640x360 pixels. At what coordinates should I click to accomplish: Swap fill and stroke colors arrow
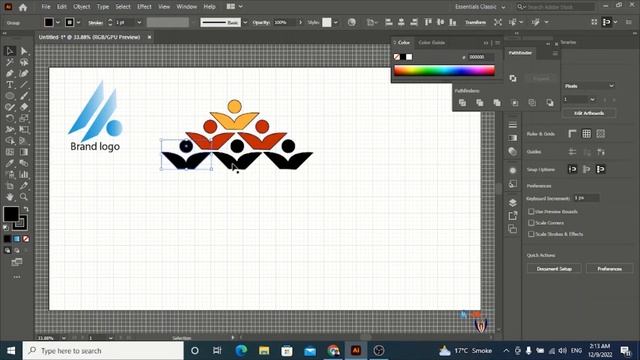[26, 209]
